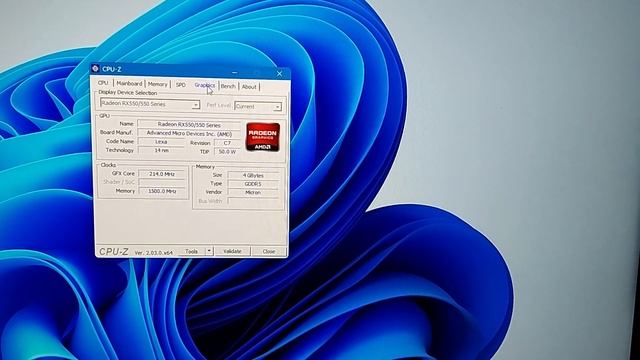Click the GFX Core clock value 214.0 MHz
The height and width of the screenshot is (360, 640).
coord(162,174)
